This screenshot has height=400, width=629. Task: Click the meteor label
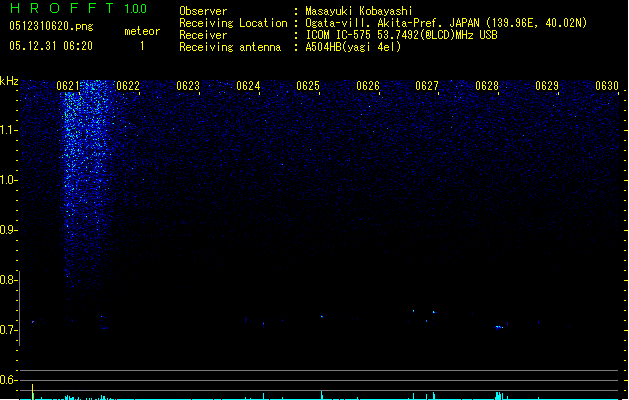pos(142,31)
